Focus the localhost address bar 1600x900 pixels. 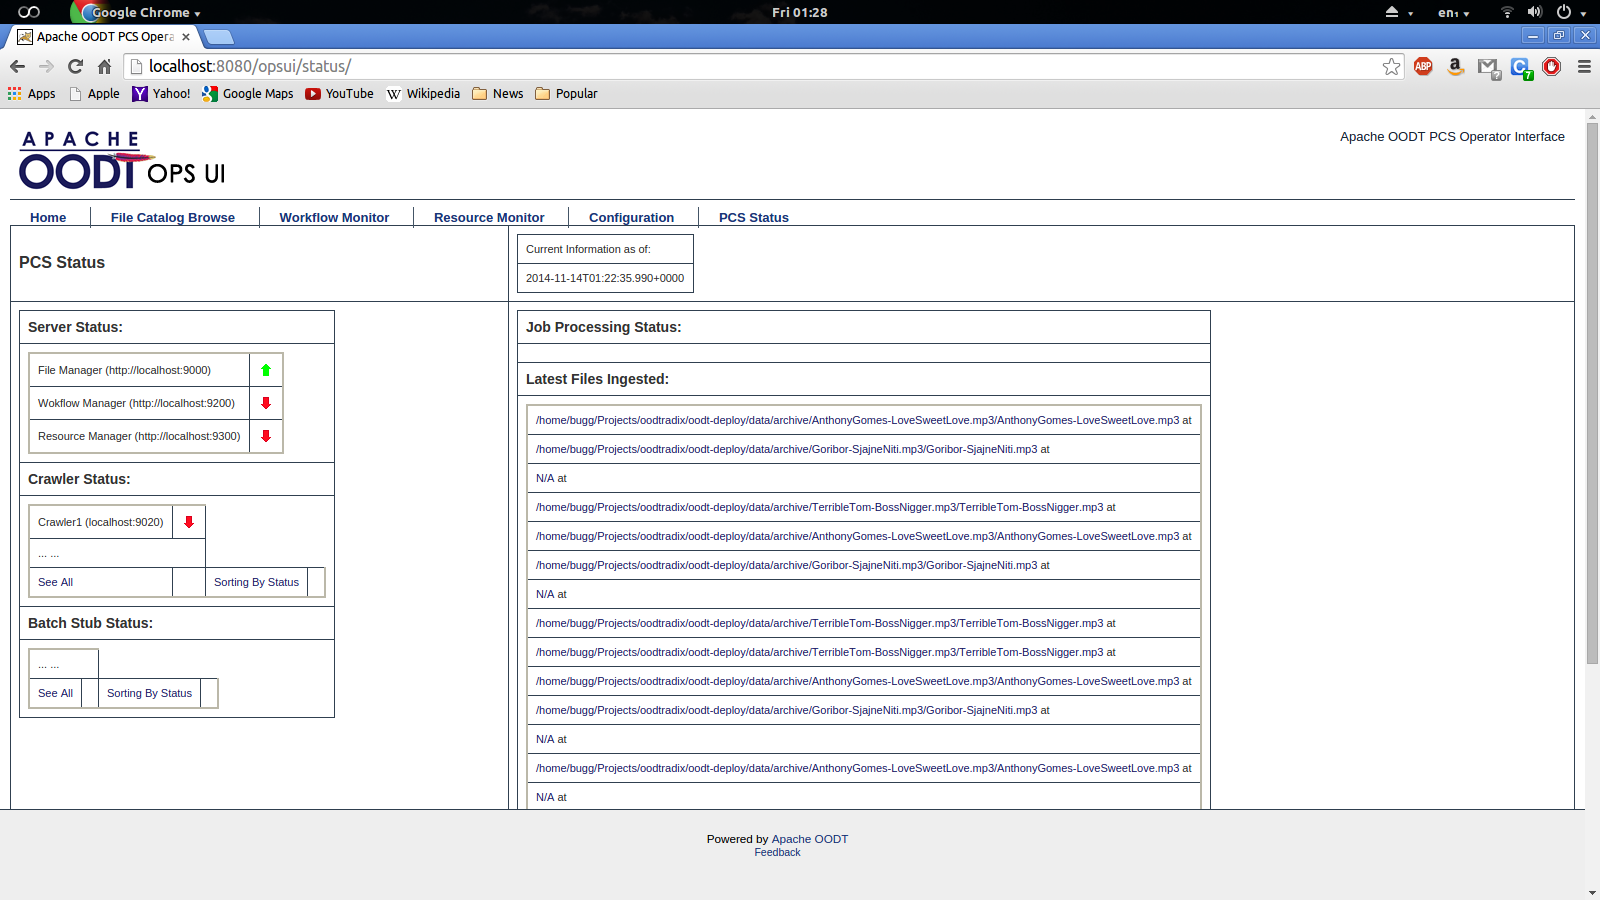click(700, 67)
